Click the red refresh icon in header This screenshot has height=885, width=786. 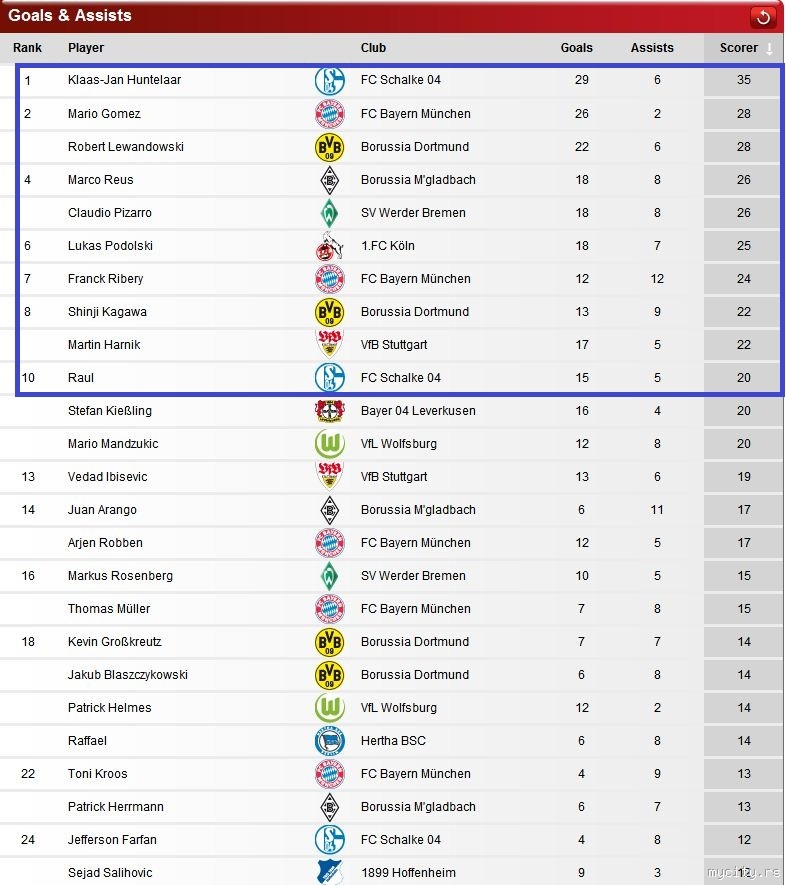[763, 17]
